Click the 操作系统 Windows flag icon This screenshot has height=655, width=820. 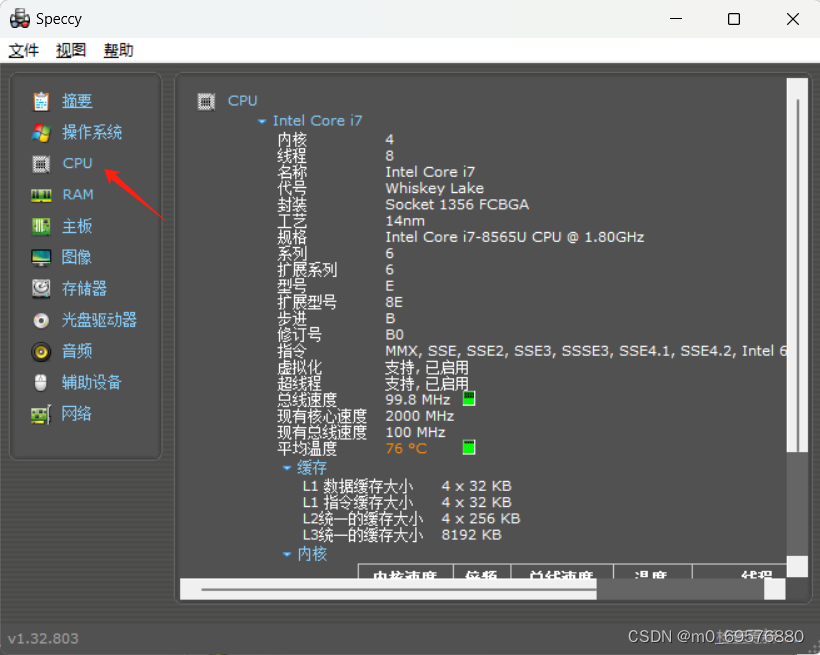pos(41,132)
